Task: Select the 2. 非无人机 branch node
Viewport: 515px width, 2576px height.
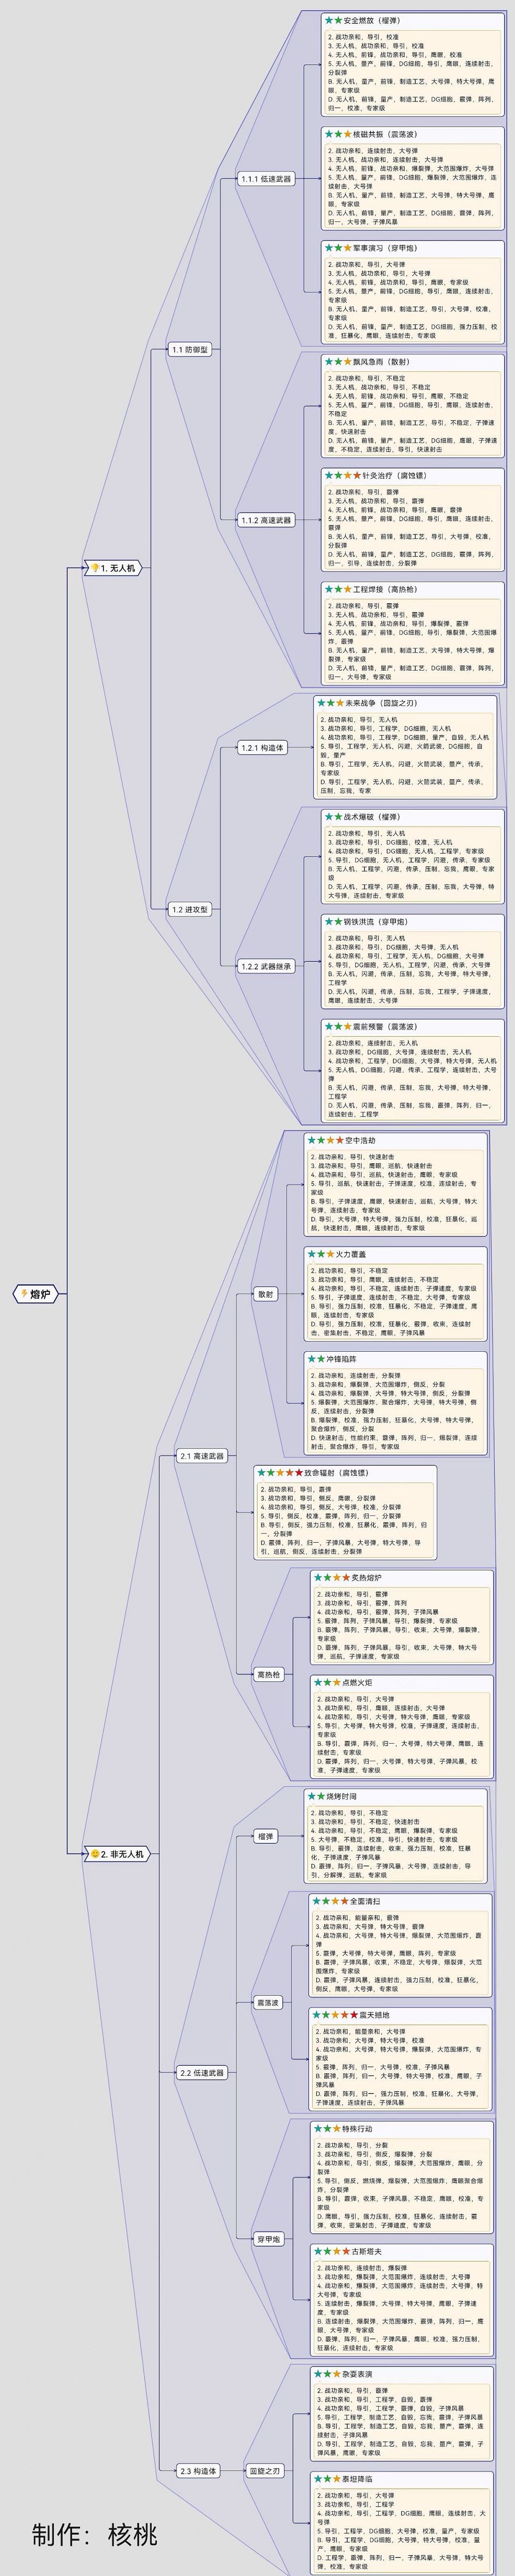Action: pyautogui.click(x=118, y=1853)
